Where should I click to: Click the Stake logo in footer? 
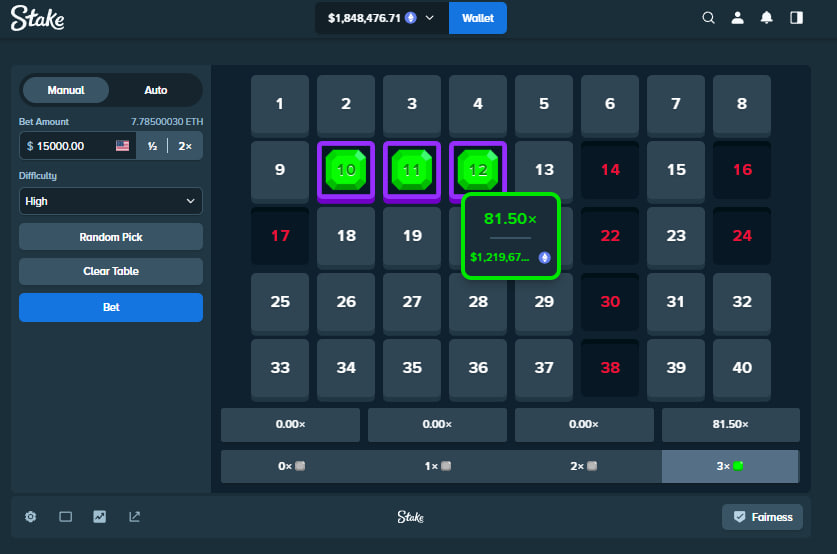[410, 517]
